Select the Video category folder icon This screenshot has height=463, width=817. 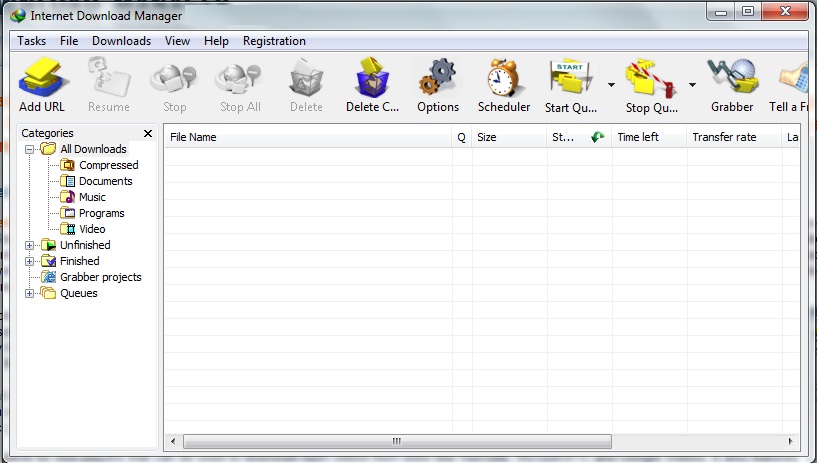tap(68, 229)
